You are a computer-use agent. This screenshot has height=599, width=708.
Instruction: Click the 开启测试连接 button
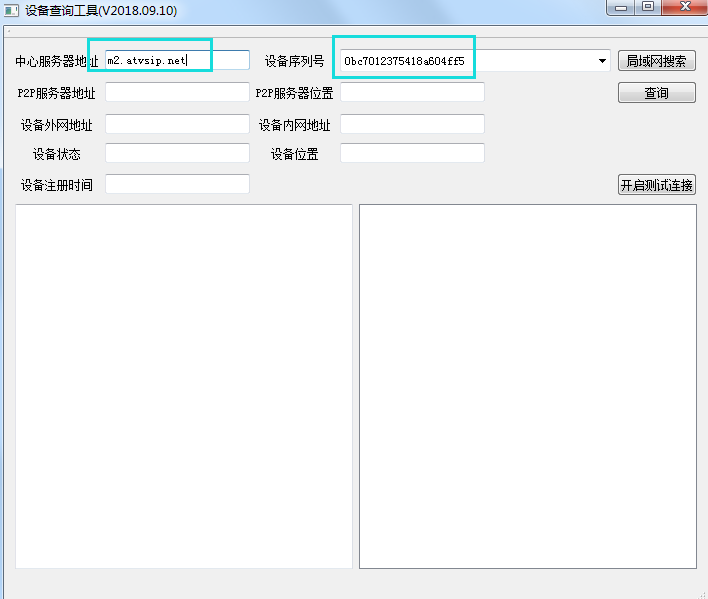[x=657, y=185]
